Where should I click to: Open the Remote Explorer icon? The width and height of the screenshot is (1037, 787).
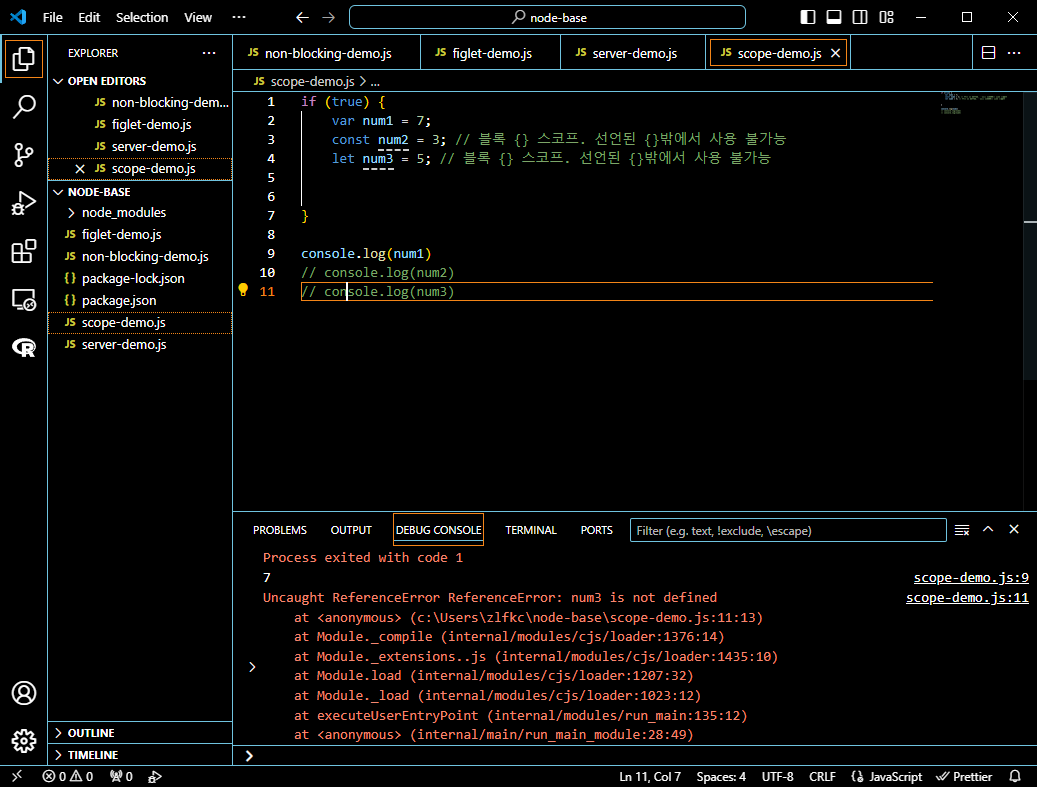(24, 300)
